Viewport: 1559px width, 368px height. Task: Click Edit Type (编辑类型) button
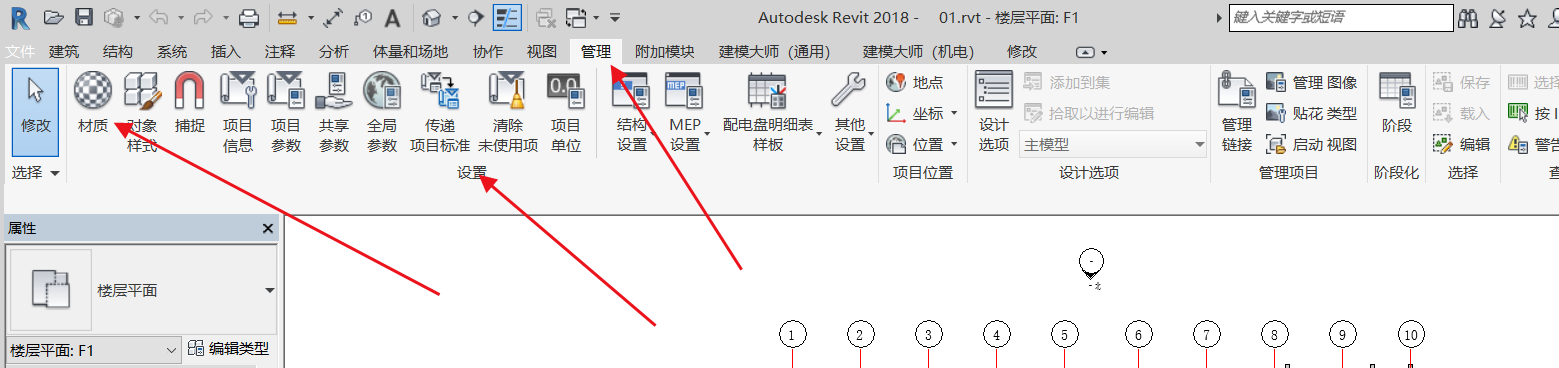(x=228, y=349)
